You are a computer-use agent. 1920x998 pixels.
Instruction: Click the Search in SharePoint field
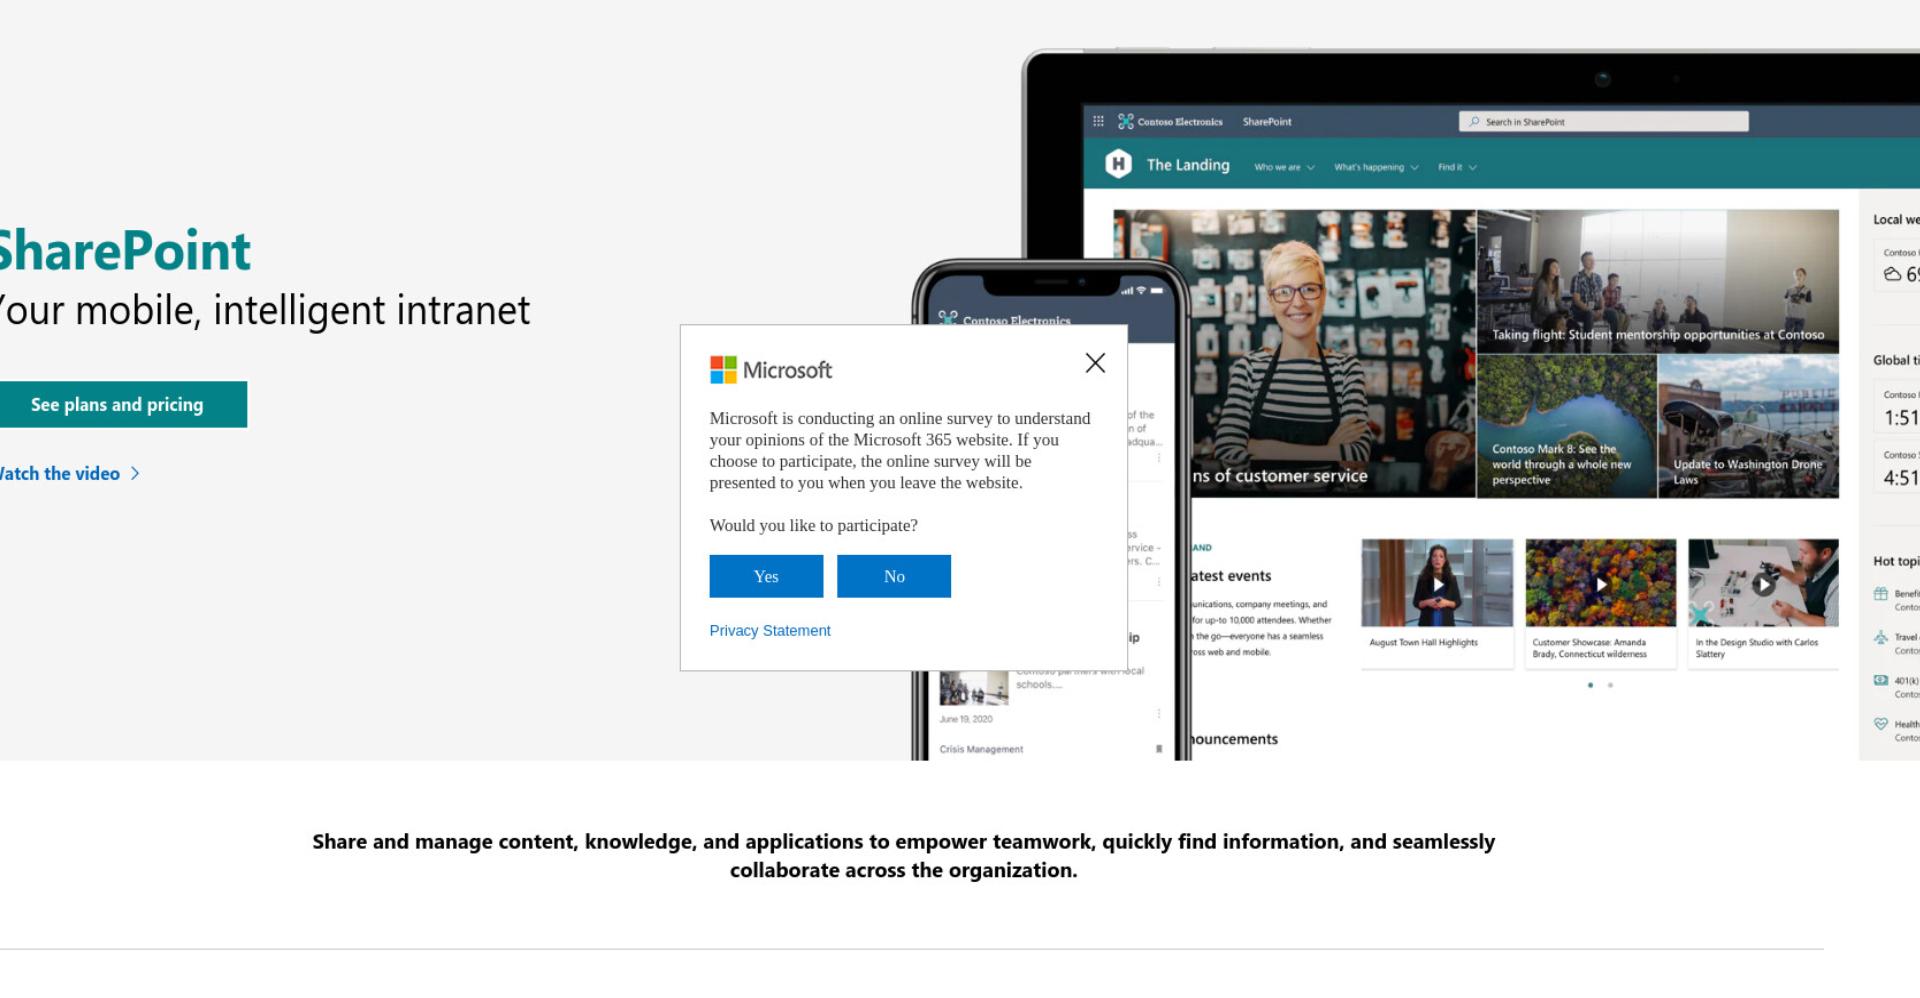[x=1603, y=122]
